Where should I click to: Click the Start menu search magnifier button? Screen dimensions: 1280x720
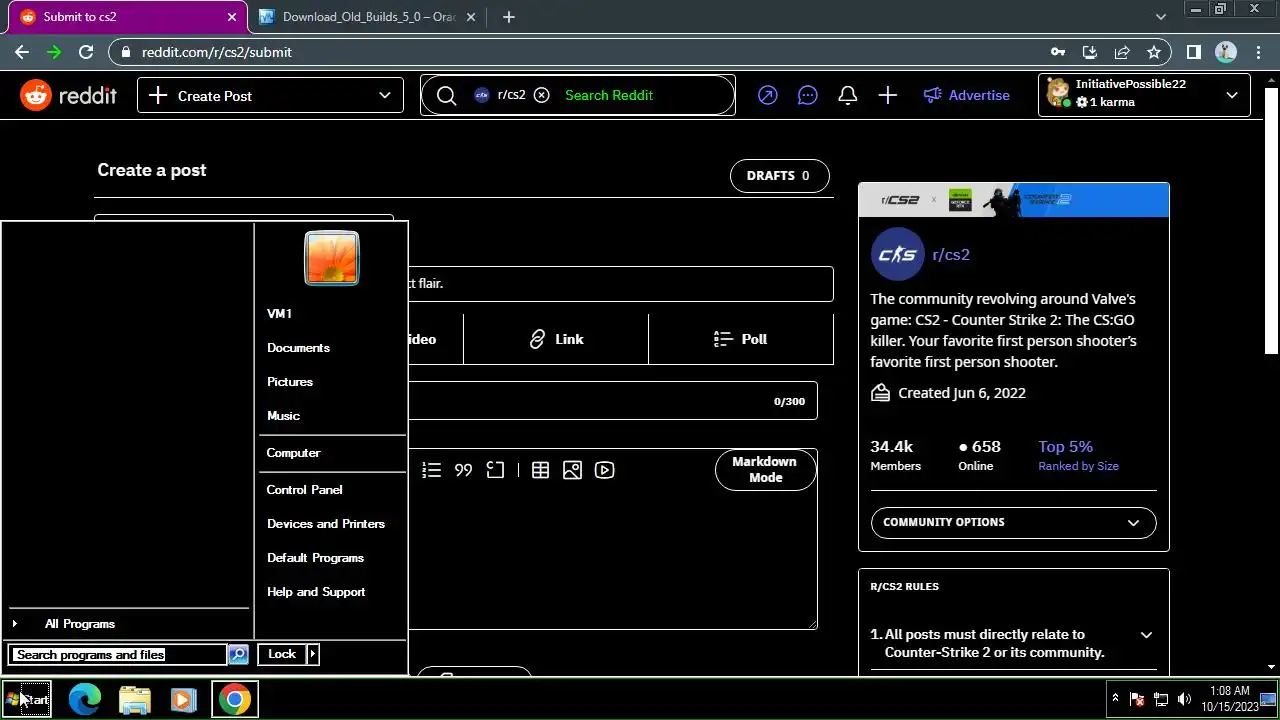click(238, 654)
